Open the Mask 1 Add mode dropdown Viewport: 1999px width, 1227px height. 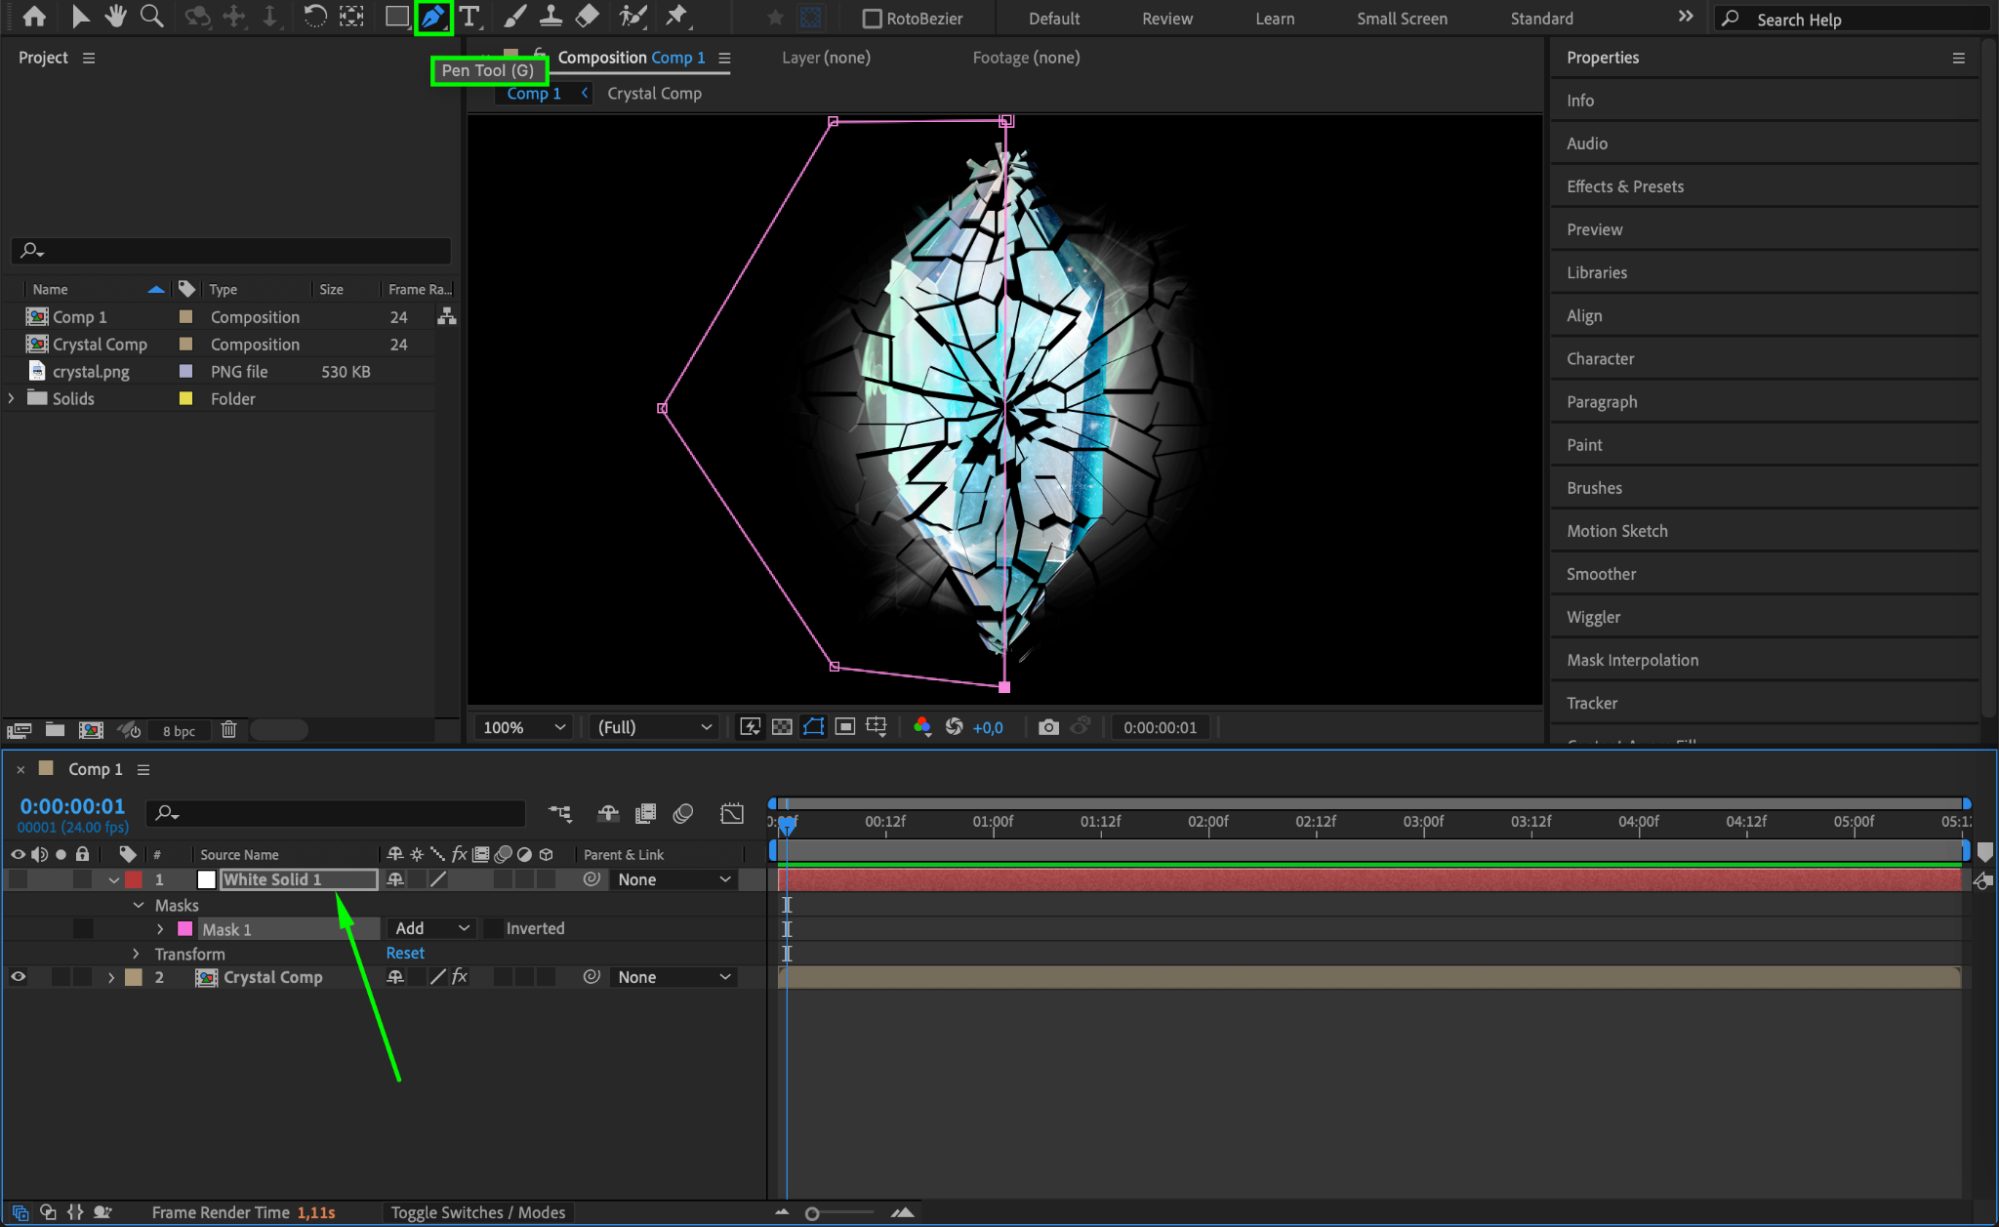[x=431, y=928]
